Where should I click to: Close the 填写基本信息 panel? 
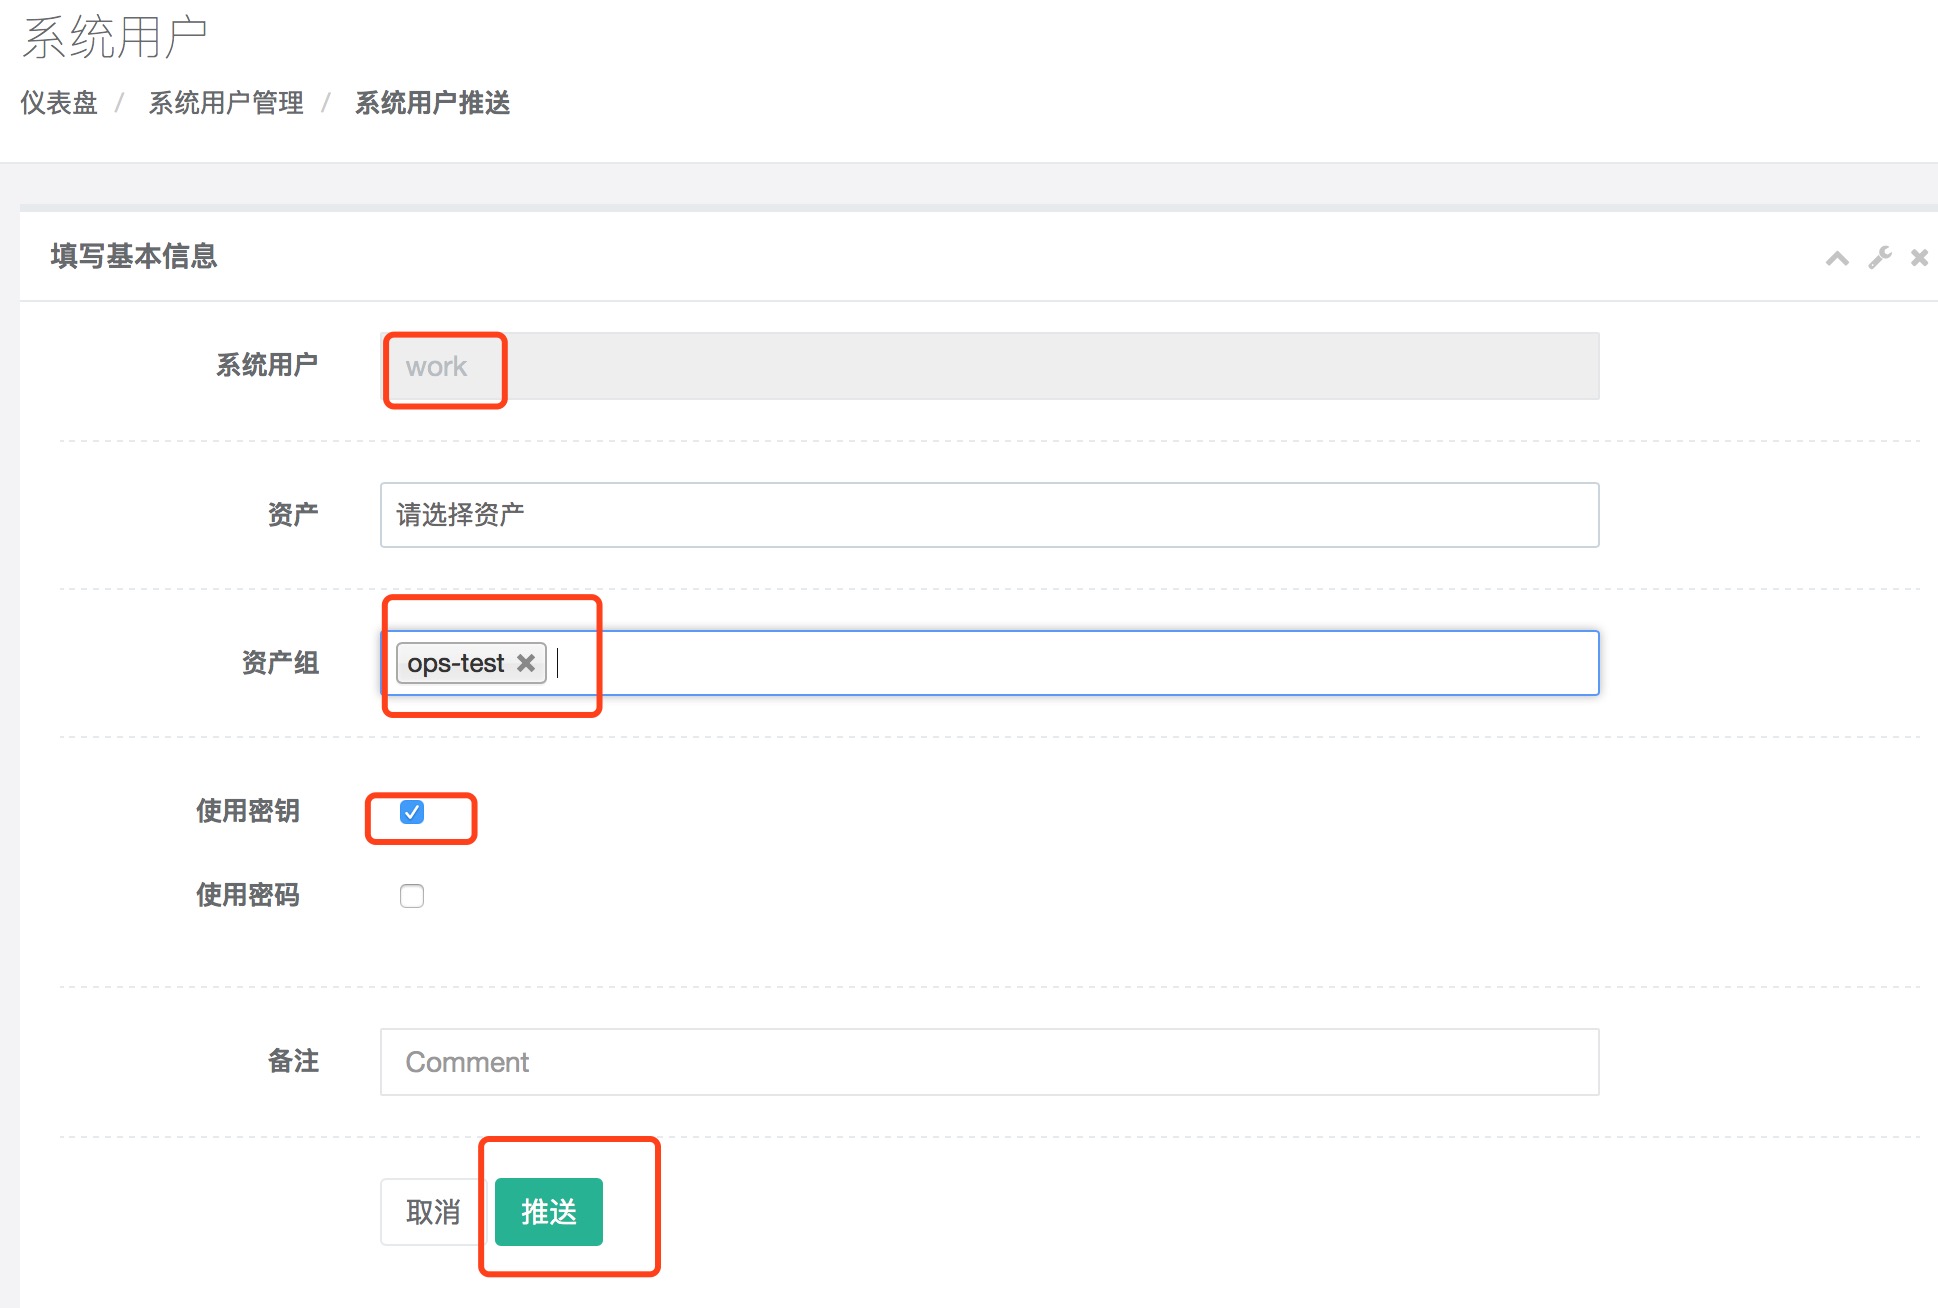coord(1919,258)
